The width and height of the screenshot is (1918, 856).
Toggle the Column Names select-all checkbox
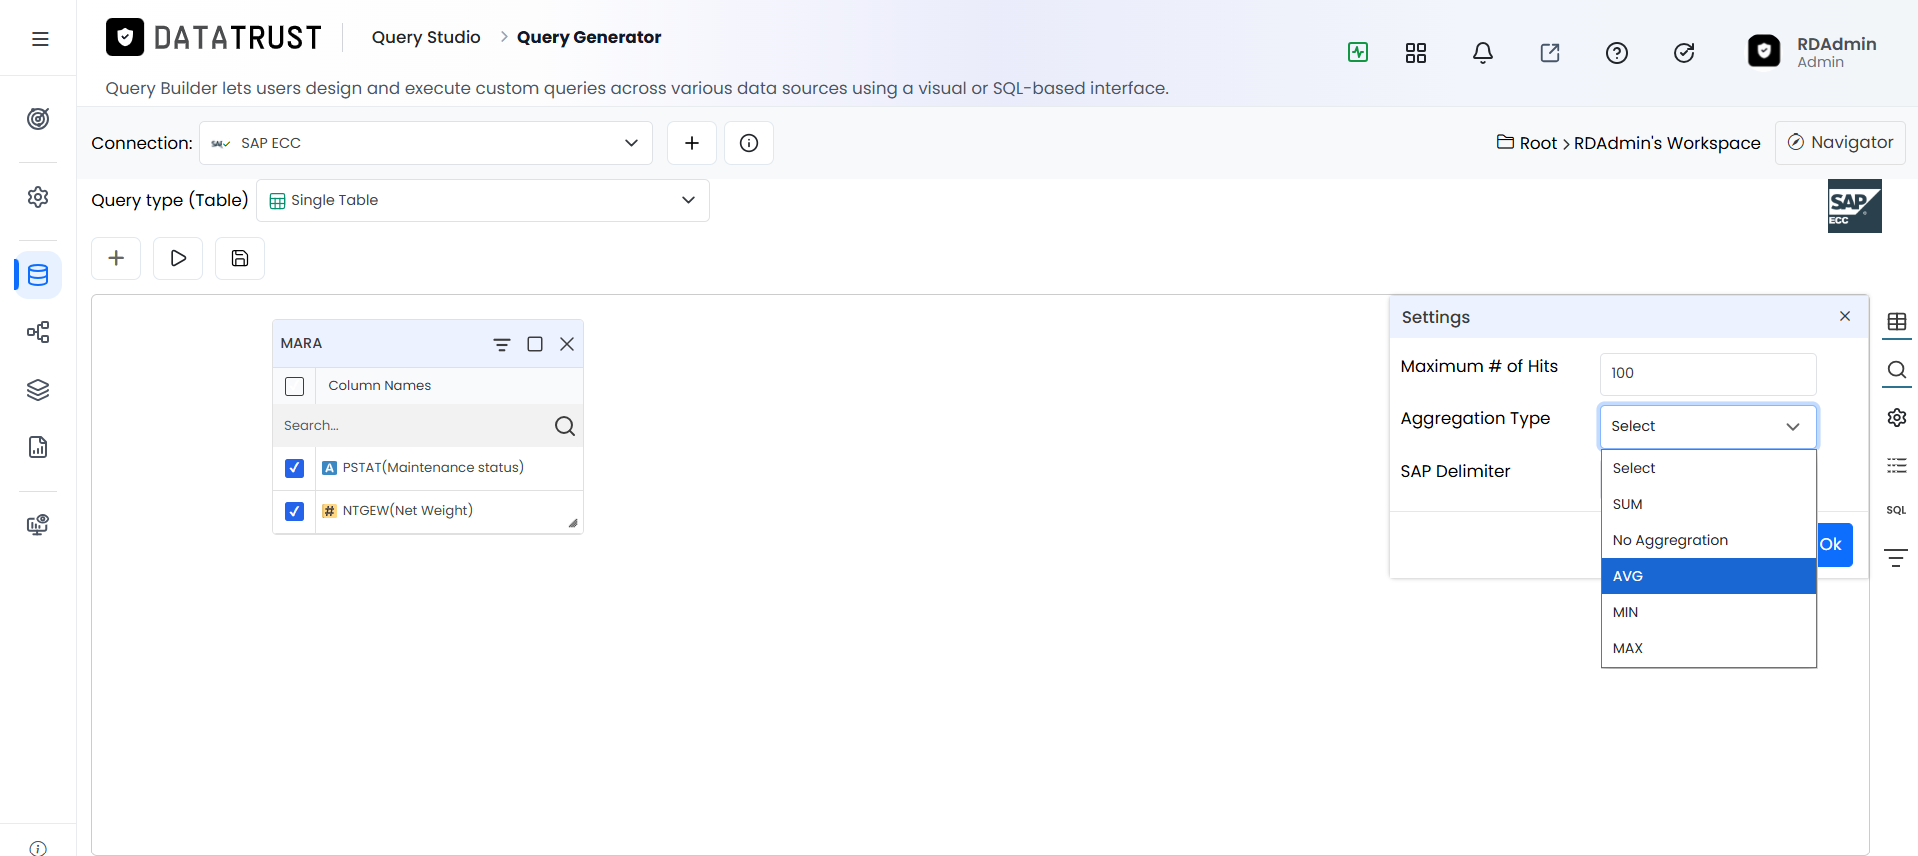294,386
